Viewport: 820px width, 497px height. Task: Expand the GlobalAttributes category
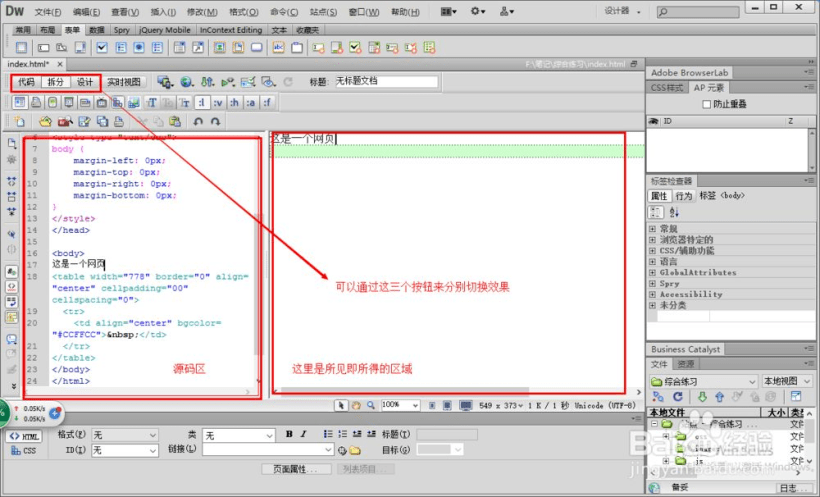click(x=652, y=273)
